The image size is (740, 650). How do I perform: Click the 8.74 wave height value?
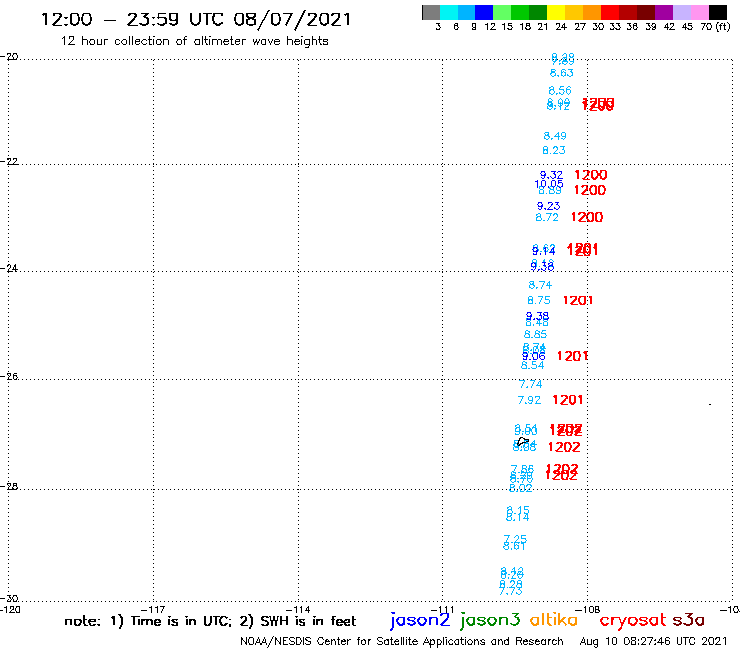tap(540, 285)
